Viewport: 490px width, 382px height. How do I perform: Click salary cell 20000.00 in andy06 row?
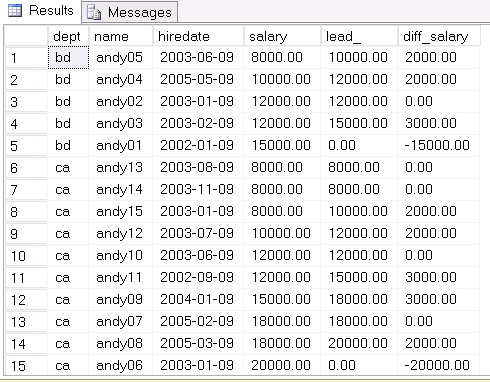pos(281,365)
